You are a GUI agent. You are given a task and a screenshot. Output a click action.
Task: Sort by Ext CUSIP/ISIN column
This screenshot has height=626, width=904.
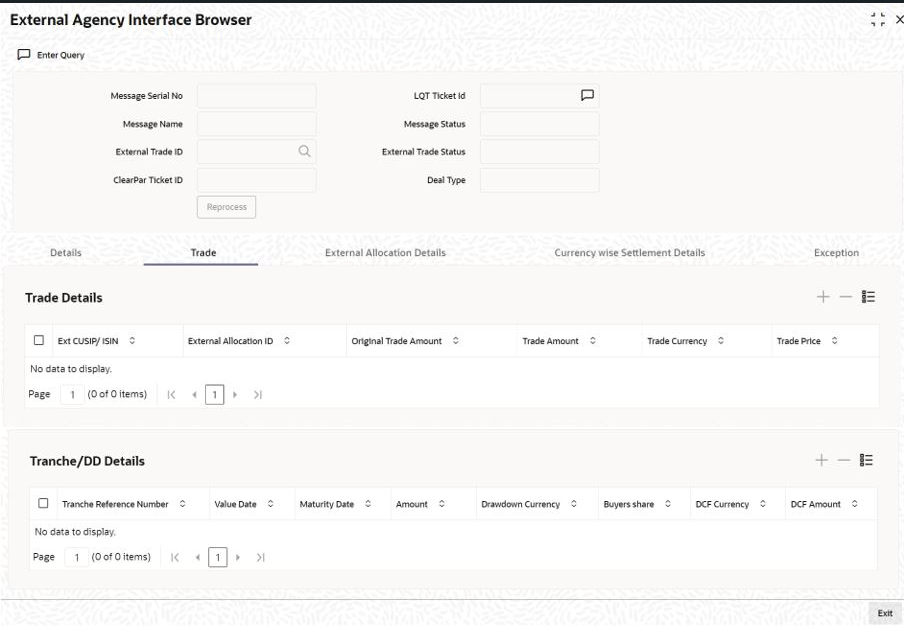pos(133,341)
